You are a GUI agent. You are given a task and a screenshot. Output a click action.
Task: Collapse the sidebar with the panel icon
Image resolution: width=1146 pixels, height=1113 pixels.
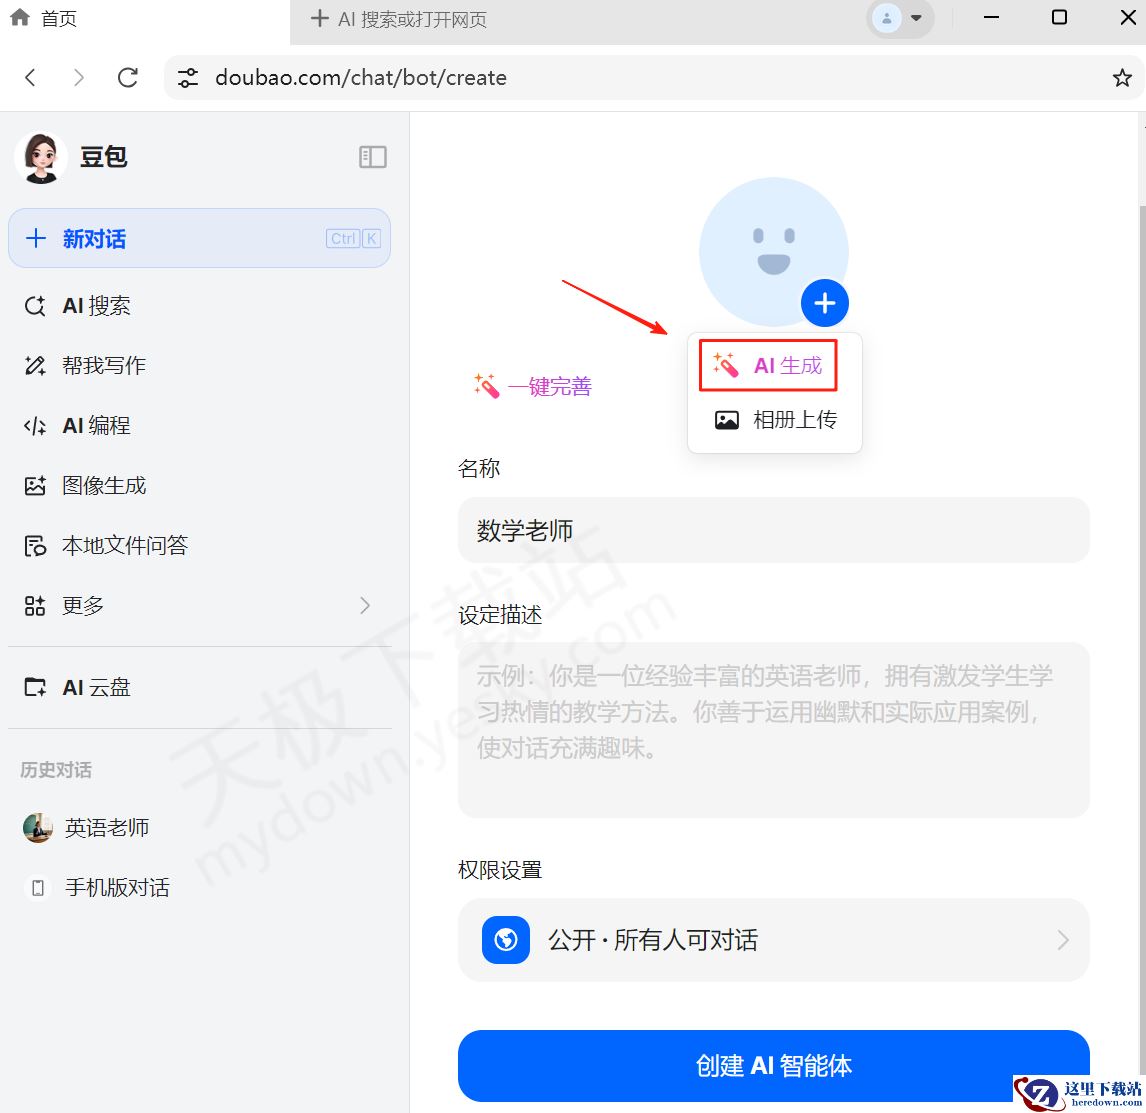[373, 156]
